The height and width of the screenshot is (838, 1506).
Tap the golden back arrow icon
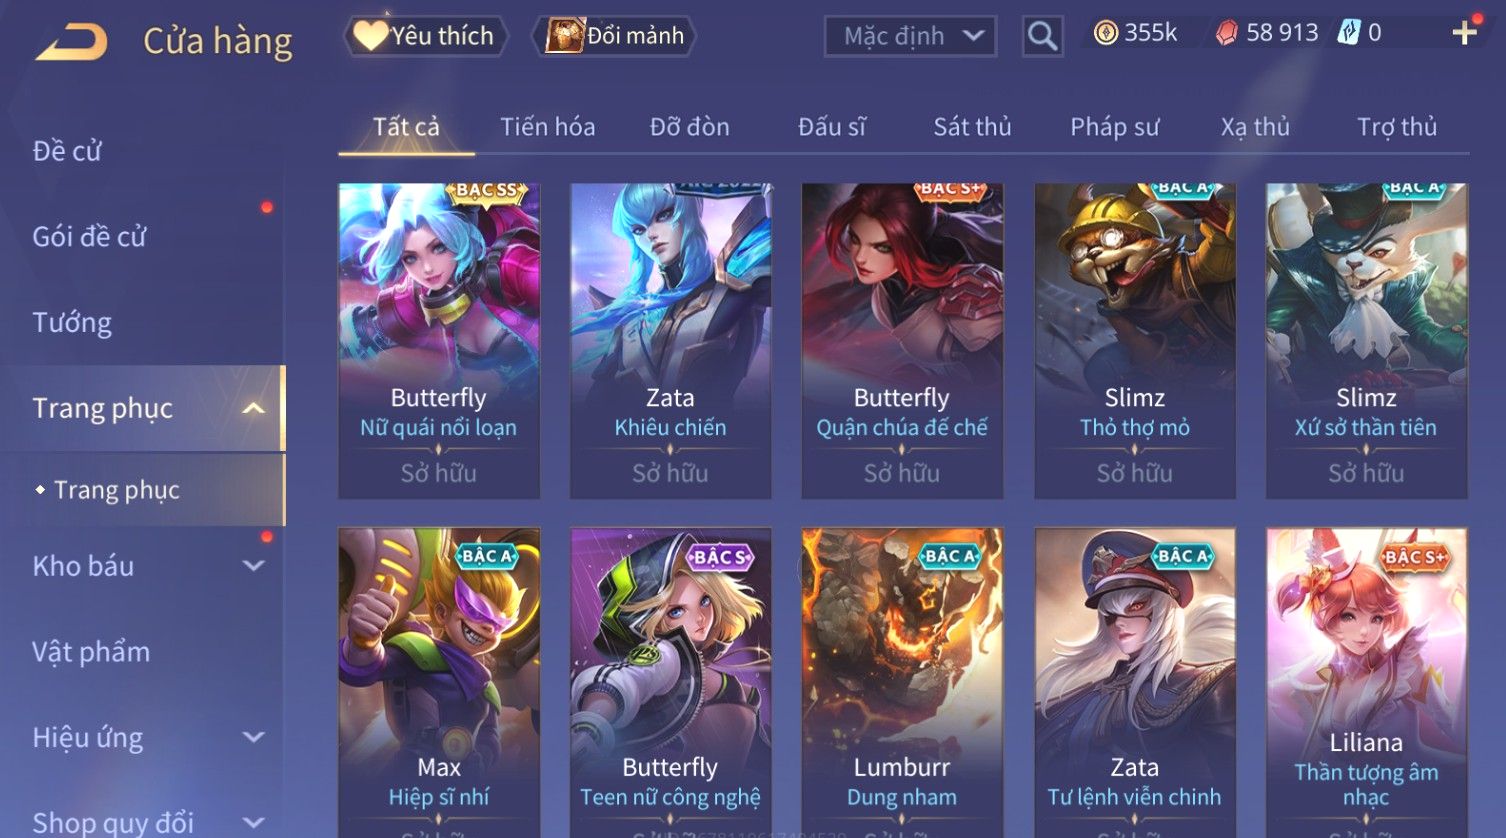(x=72, y=43)
